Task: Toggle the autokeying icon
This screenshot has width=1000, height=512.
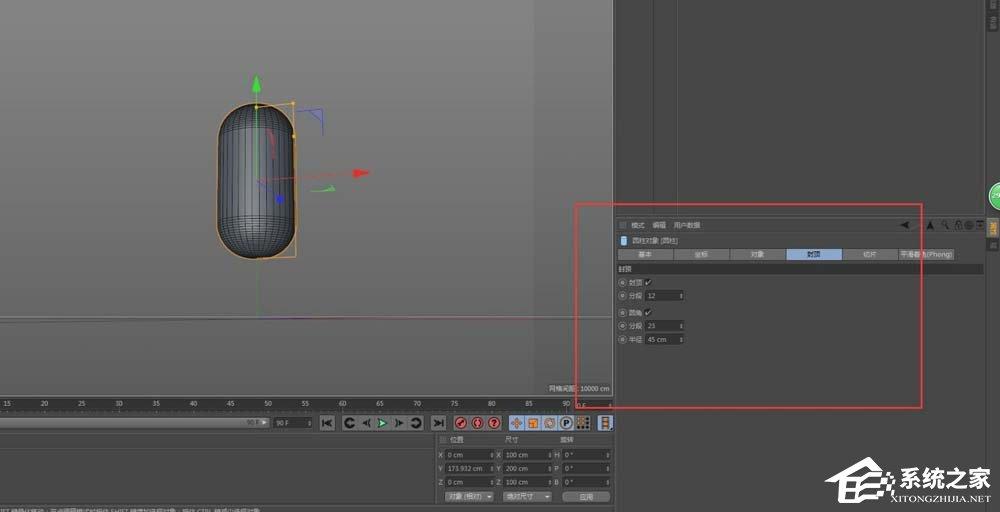Action: pyautogui.click(x=477, y=423)
